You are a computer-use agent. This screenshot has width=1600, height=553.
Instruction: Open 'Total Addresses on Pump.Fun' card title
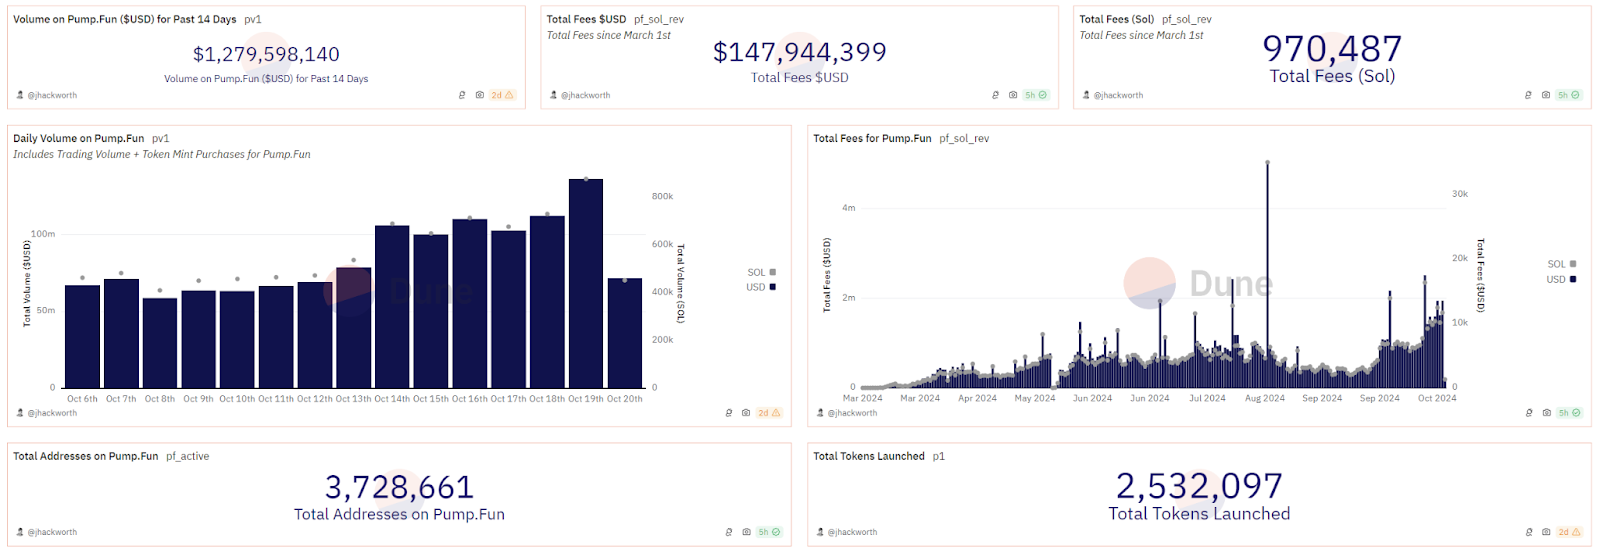tap(86, 456)
